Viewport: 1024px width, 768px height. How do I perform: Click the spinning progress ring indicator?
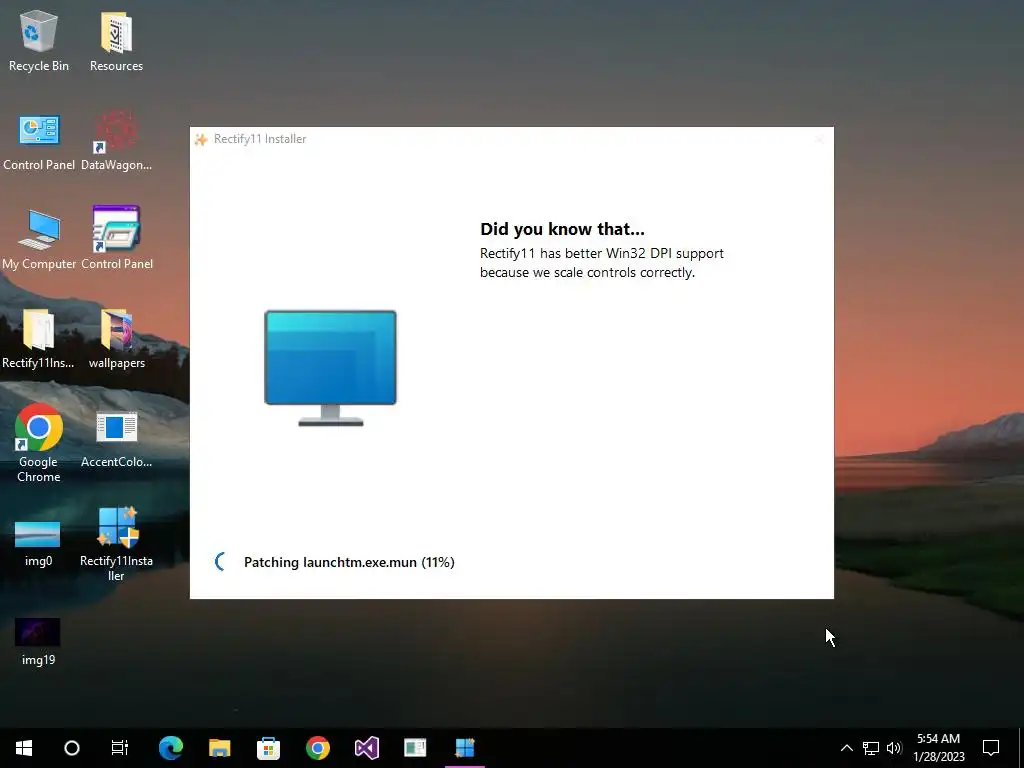click(x=221, y=562)
